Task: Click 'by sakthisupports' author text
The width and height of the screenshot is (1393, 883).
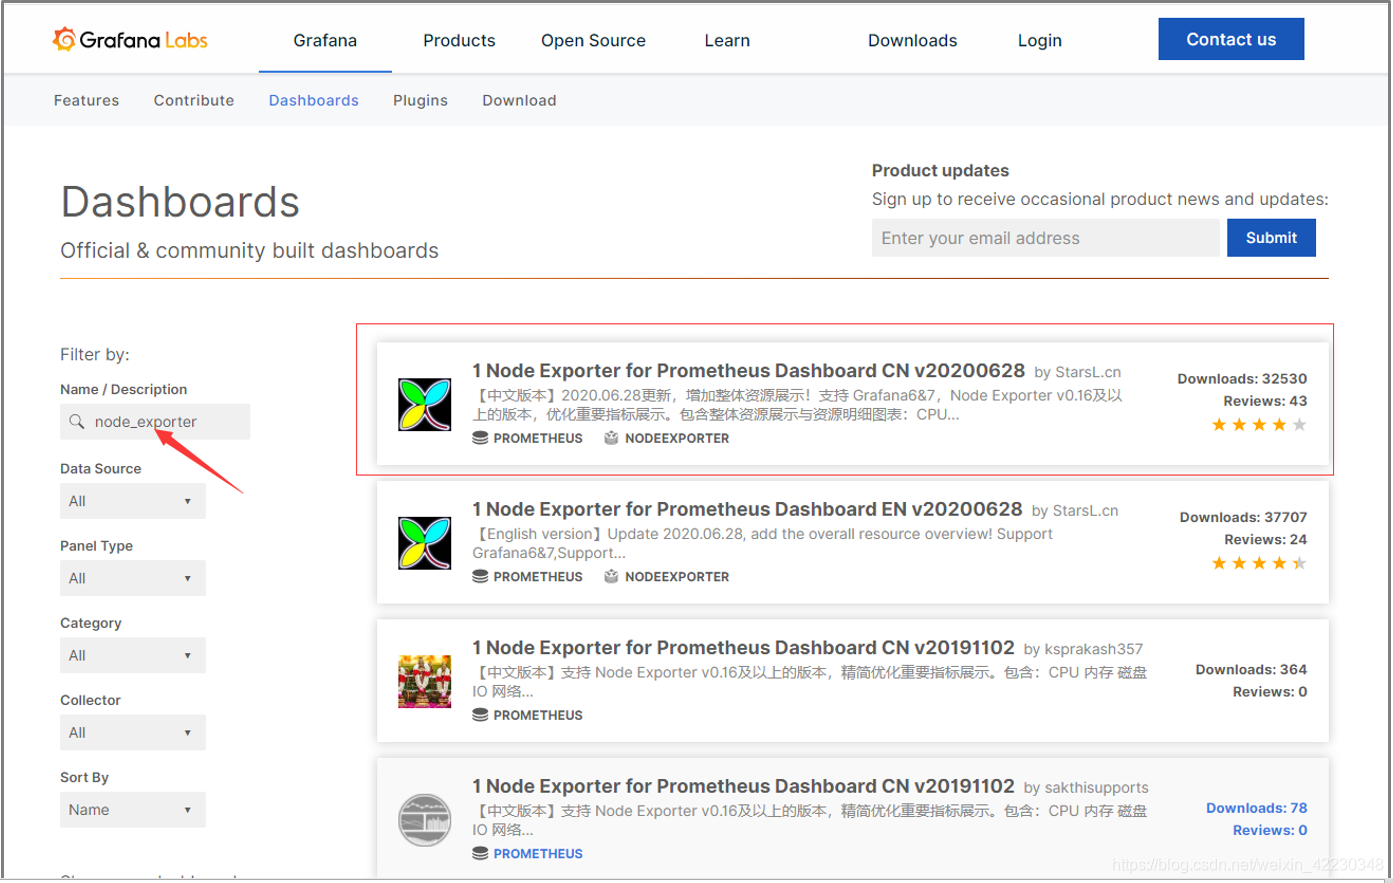Action: [x=1086, y=788]
